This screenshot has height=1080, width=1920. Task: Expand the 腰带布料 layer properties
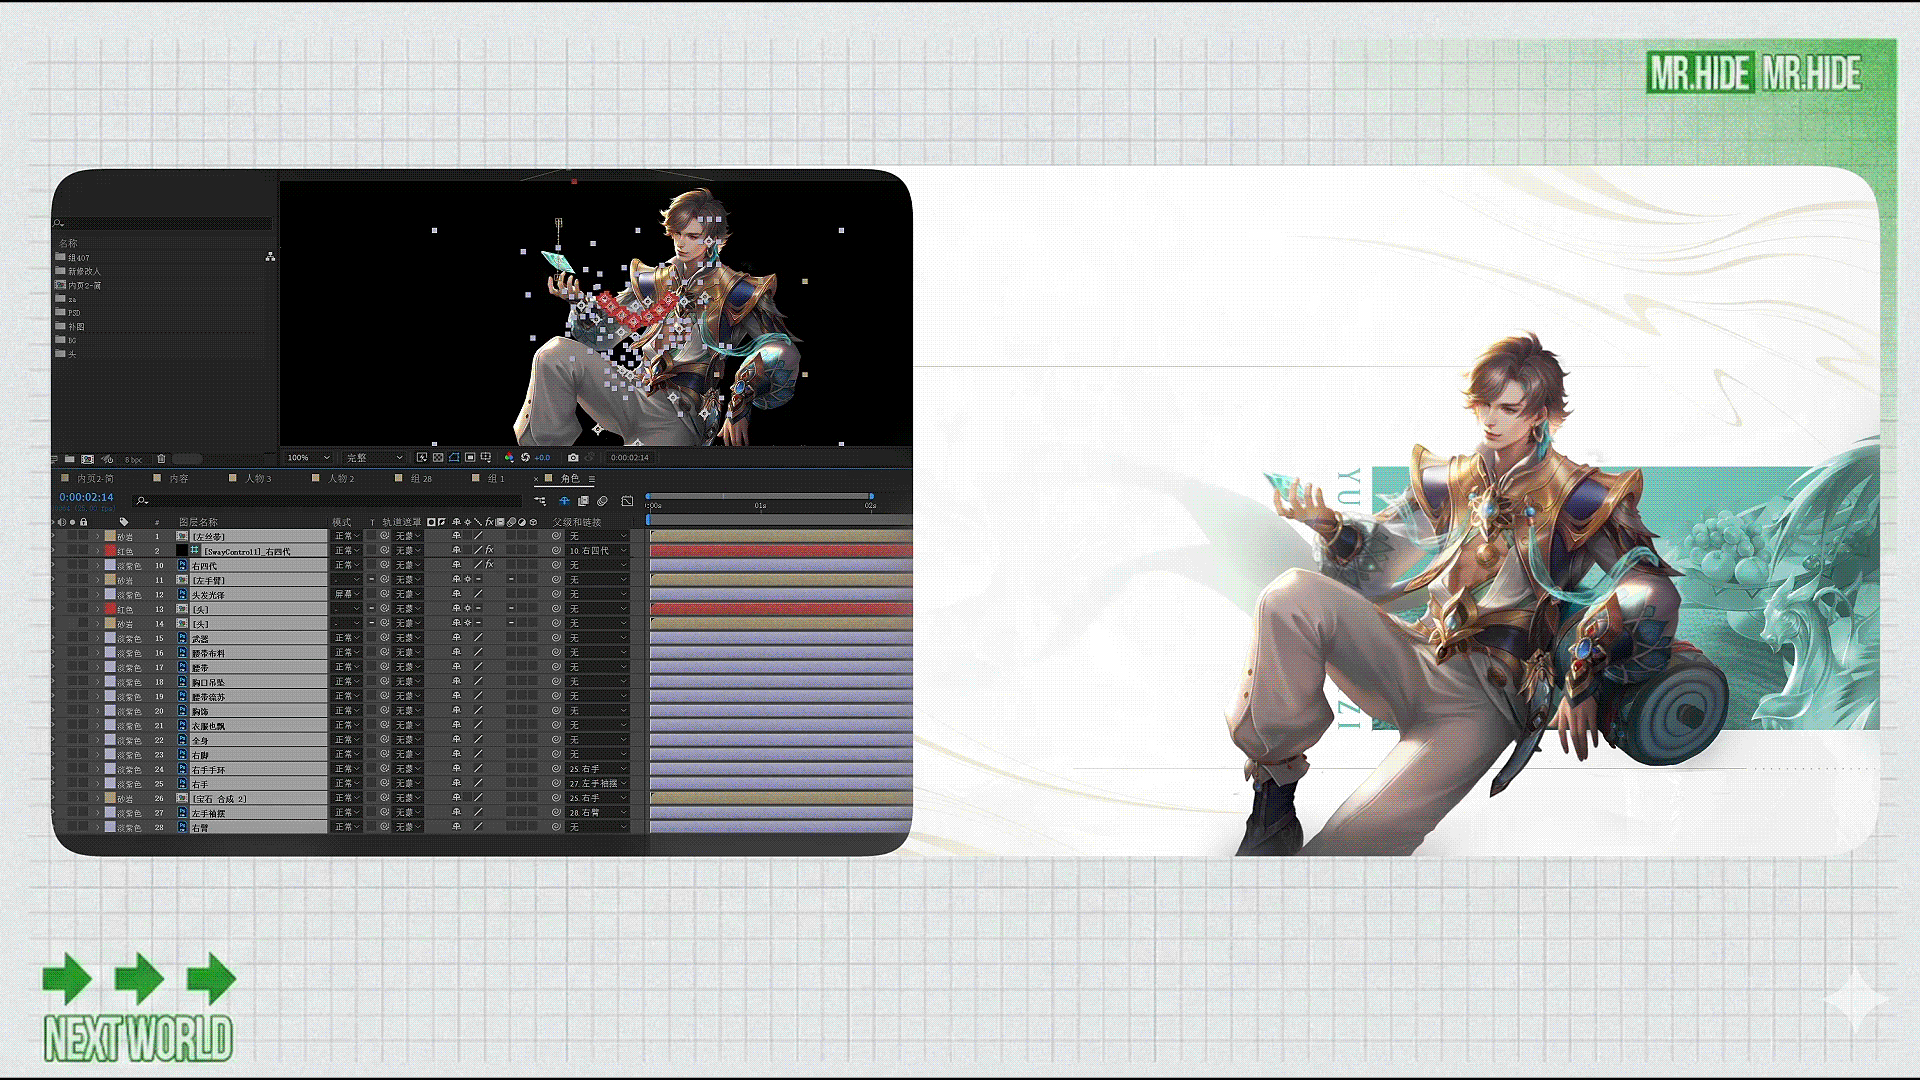98,653
